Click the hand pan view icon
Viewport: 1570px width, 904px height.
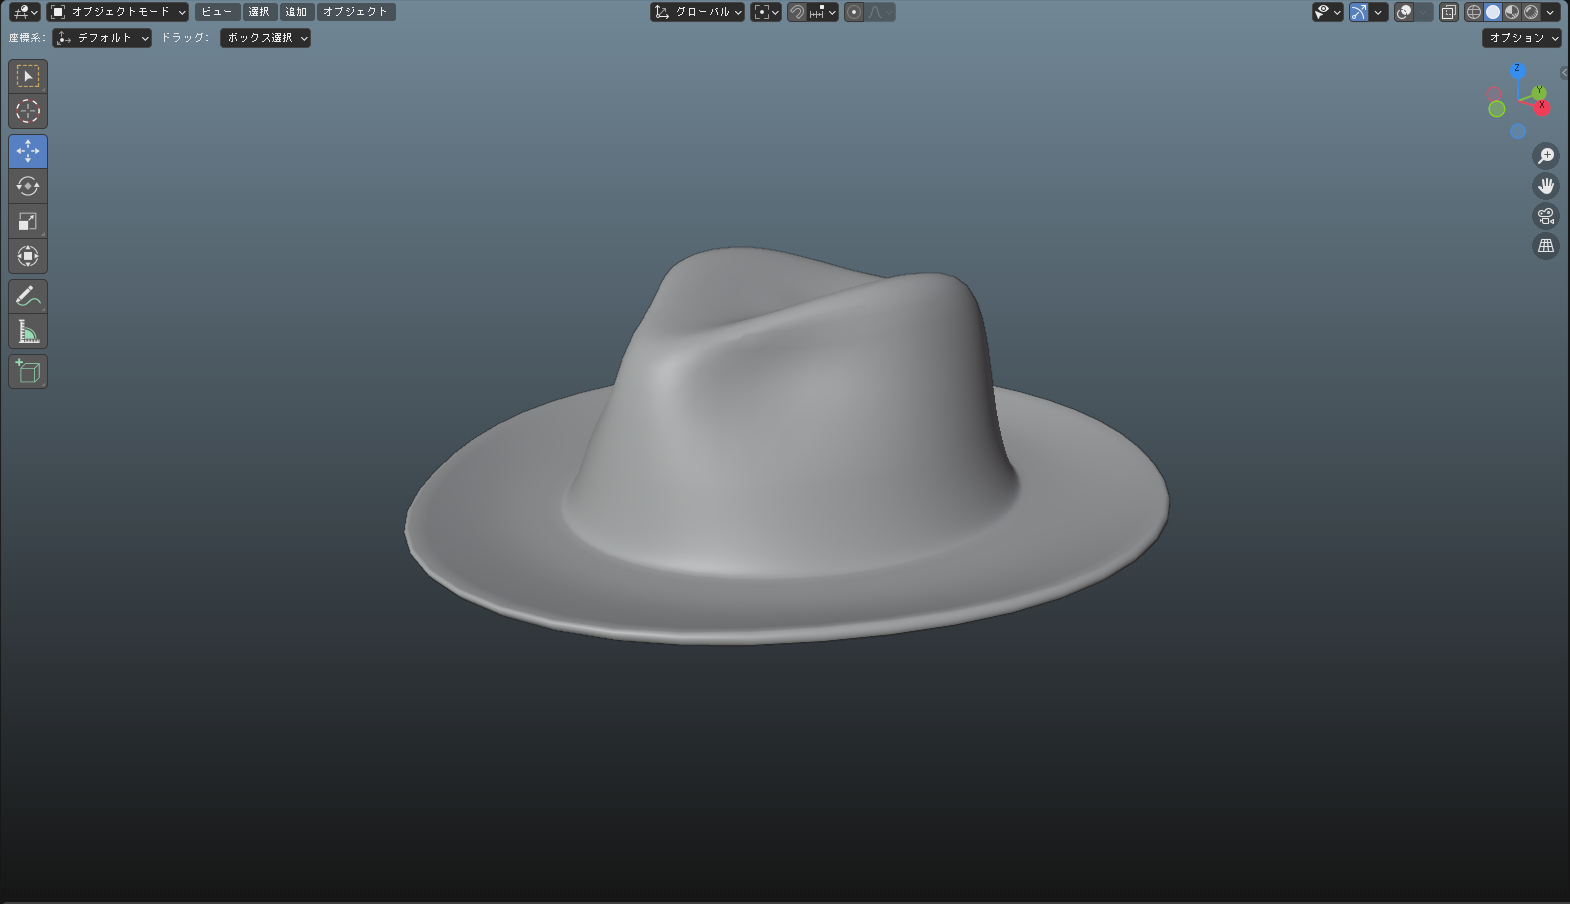pos(1546,186)
